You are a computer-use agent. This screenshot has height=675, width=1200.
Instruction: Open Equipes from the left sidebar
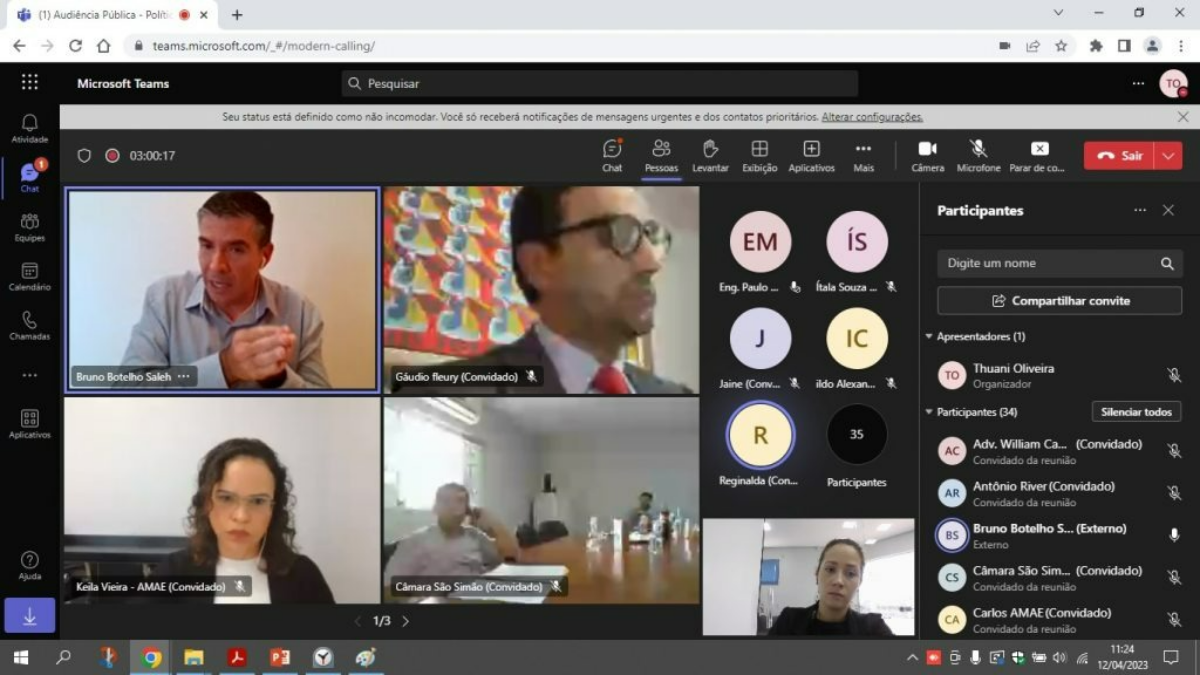(x=29, y=228)
